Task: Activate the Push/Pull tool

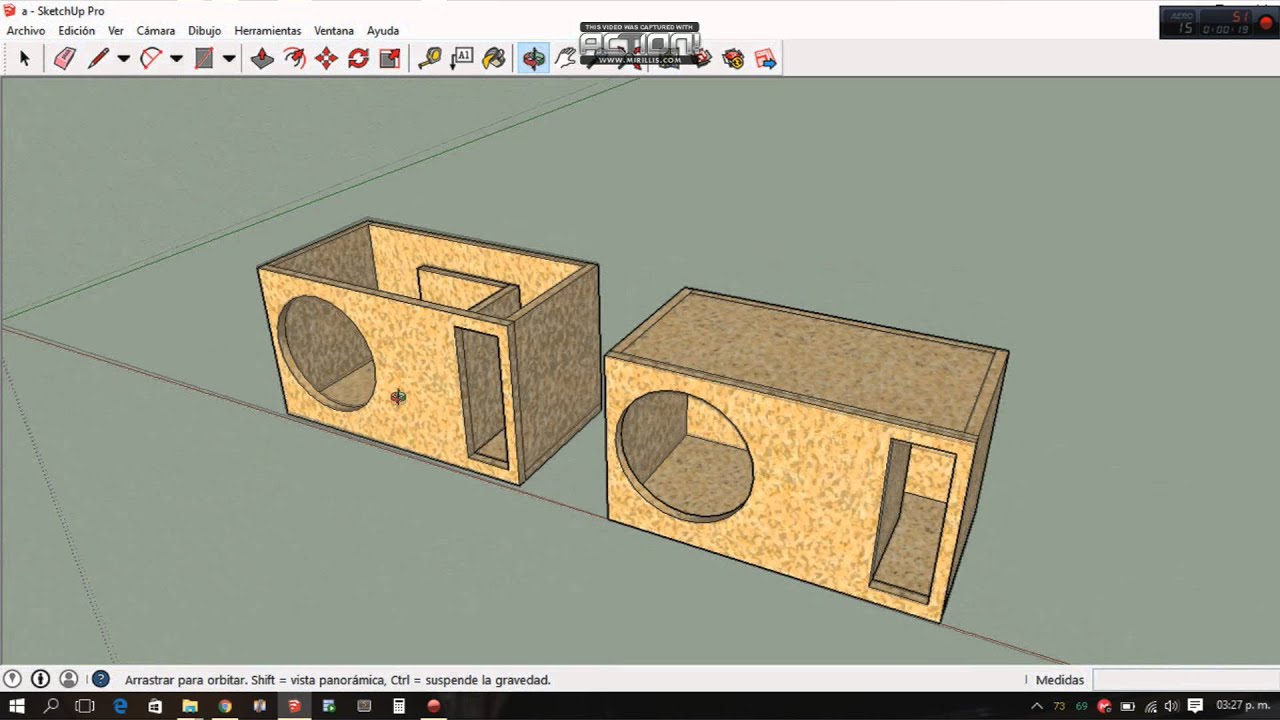Action: point(262,59)
